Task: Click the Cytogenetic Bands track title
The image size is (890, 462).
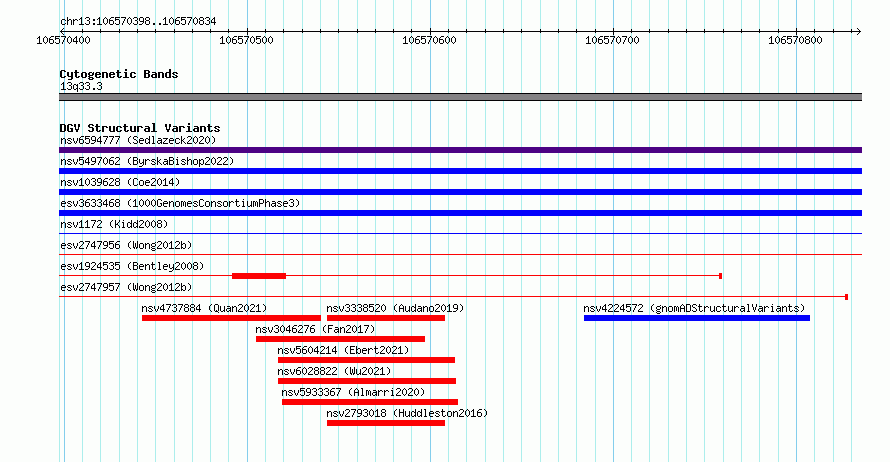Action: pyautogui.click(x=119, y=74)
